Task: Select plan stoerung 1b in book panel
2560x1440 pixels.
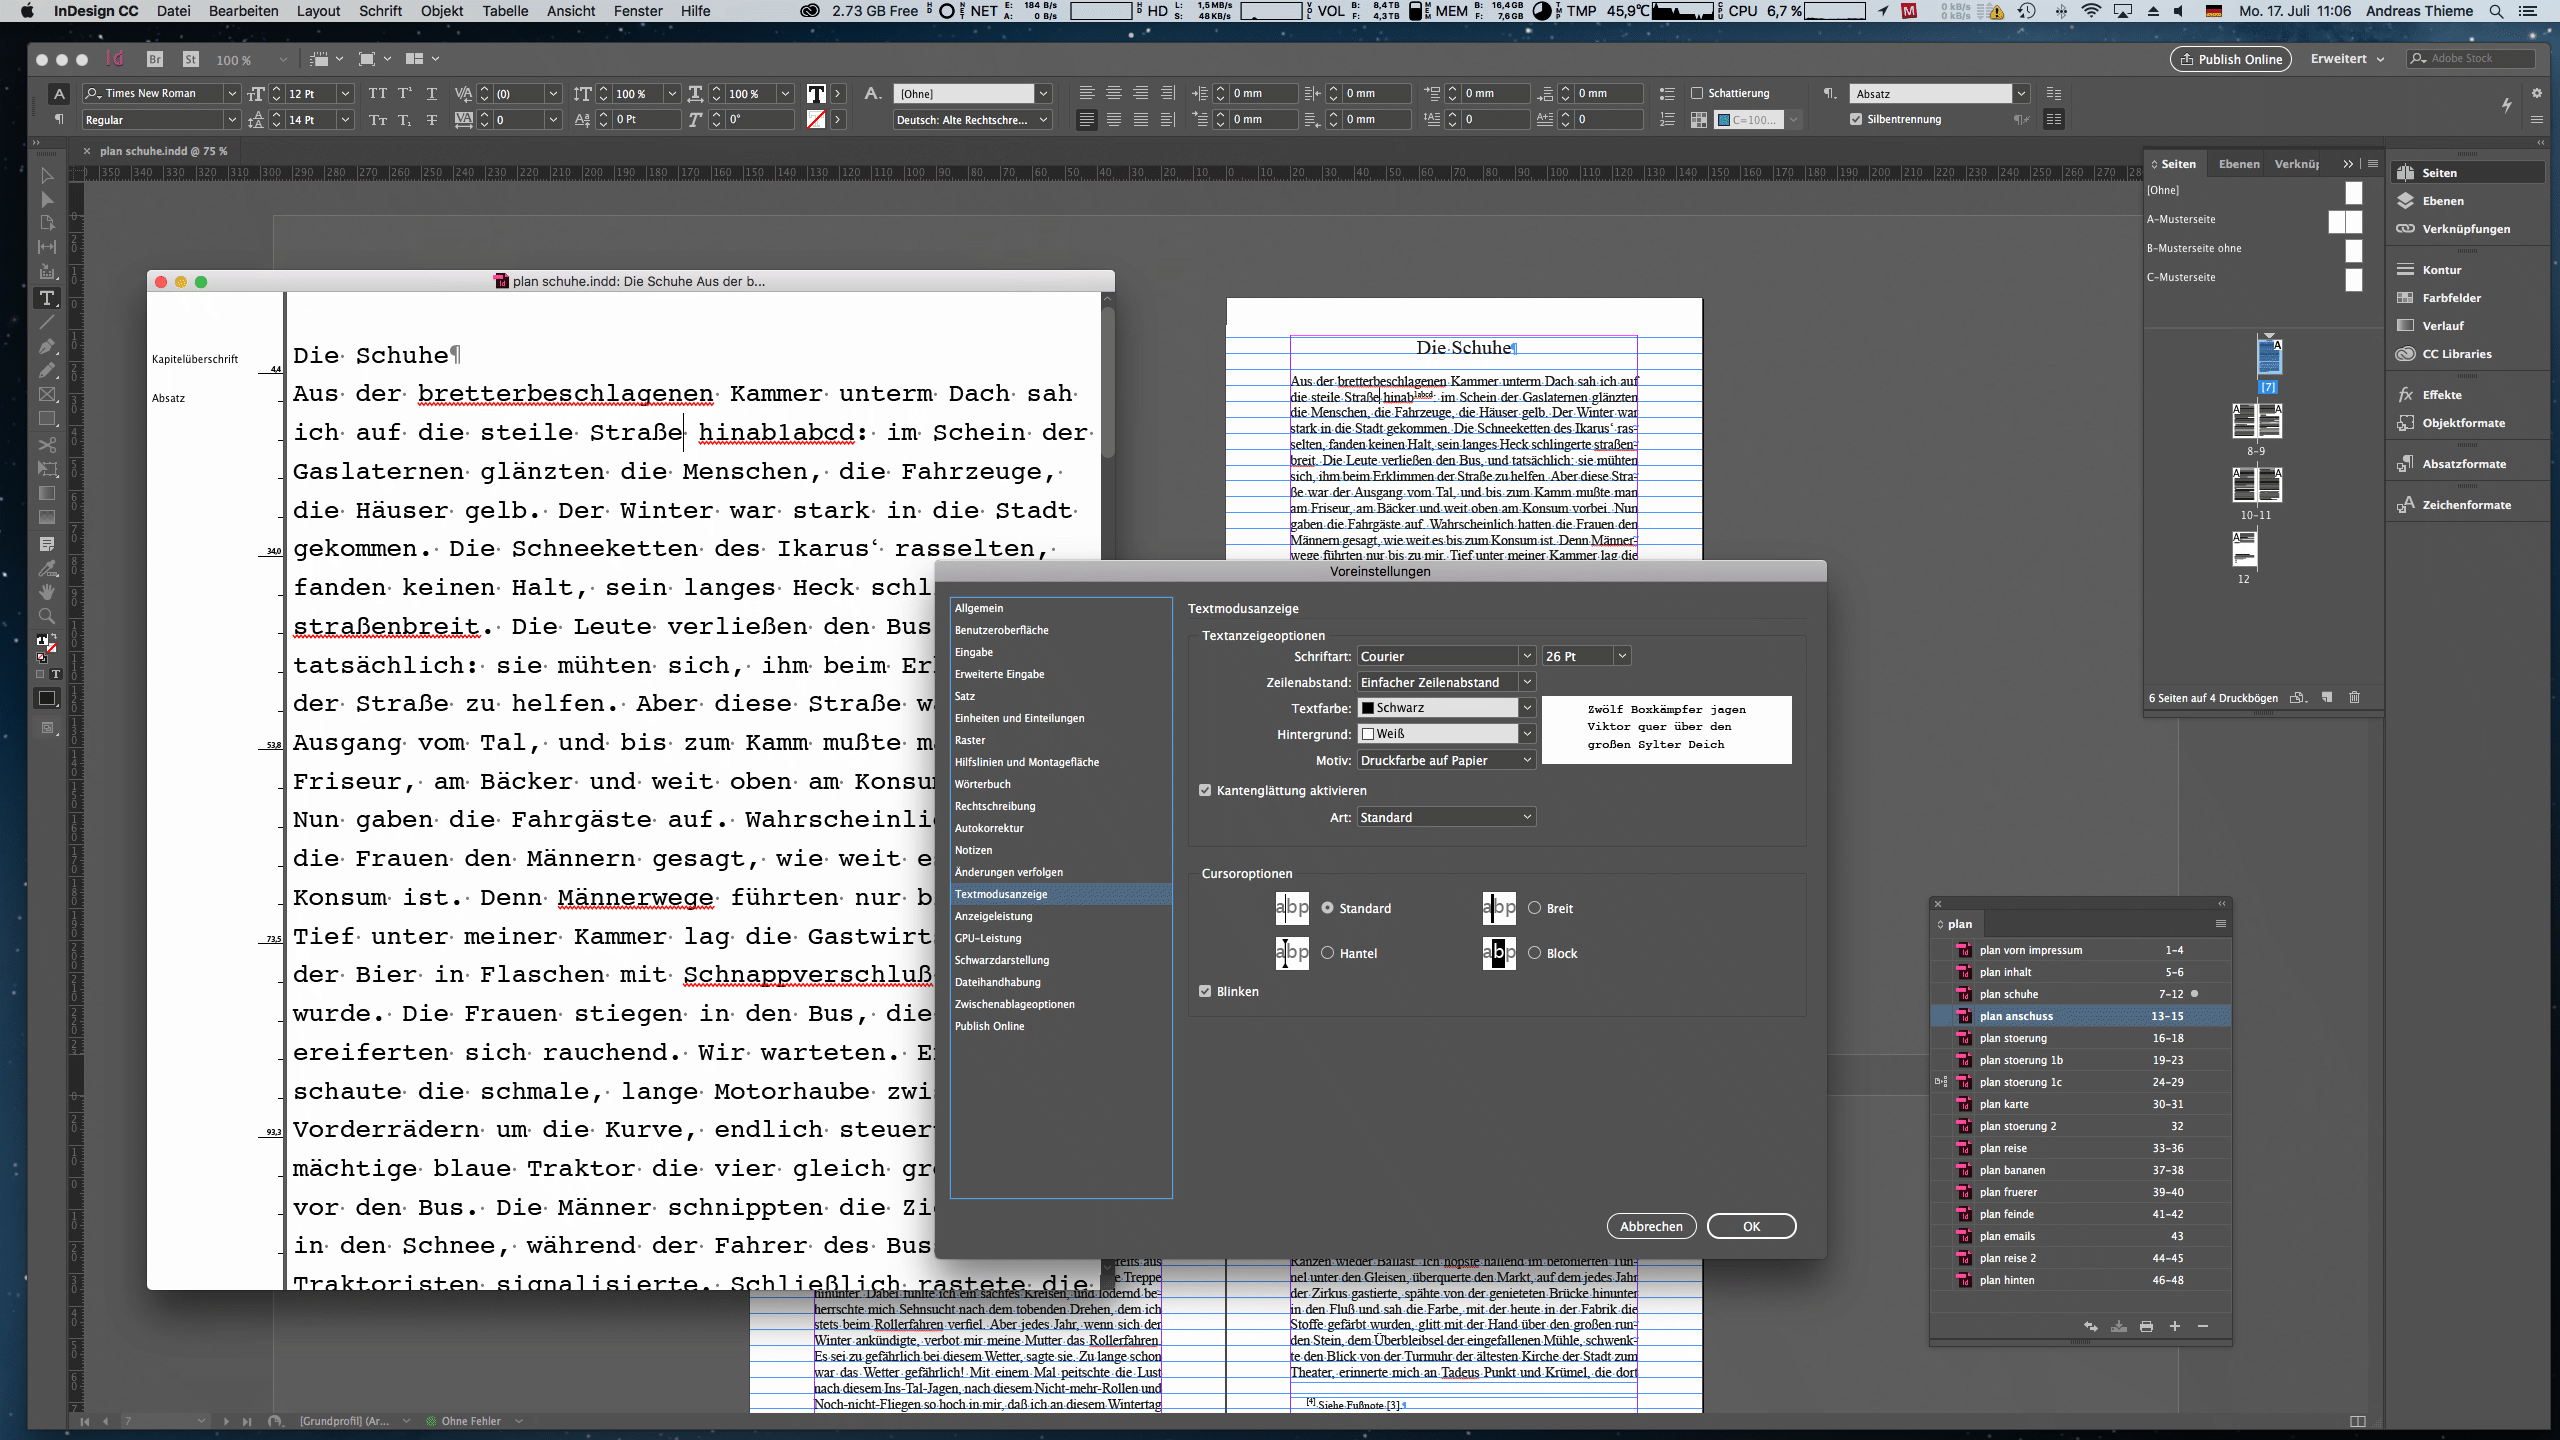Action: [x=2081, y=1060]
